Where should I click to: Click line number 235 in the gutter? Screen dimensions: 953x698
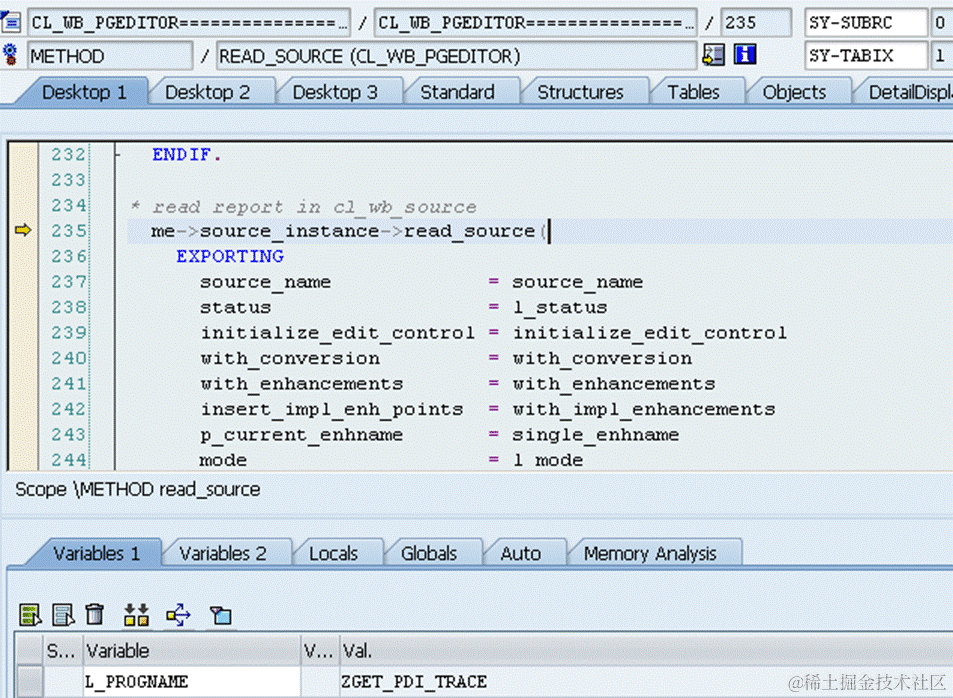[69, 231]
